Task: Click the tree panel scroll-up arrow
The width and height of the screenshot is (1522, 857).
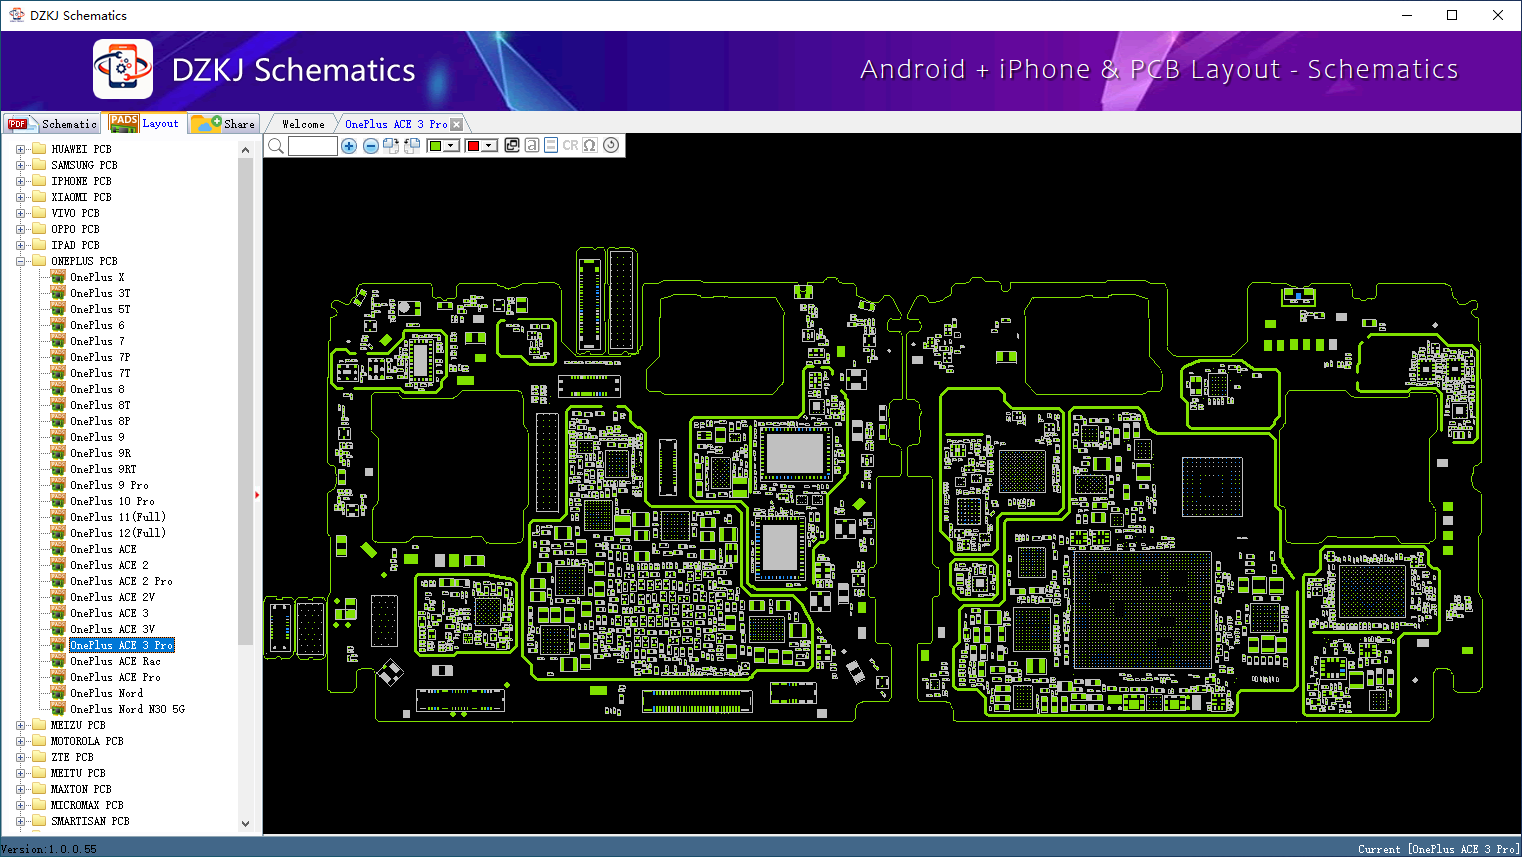Action: click(x=246, y=150)
